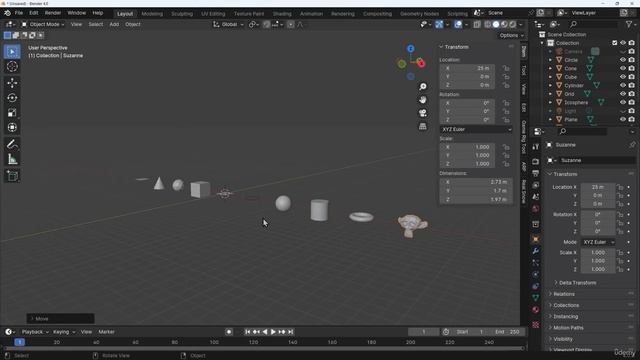Open the Object Mode dropdown
This screenshot has width=640, height=360.
[x=42, y=24]
